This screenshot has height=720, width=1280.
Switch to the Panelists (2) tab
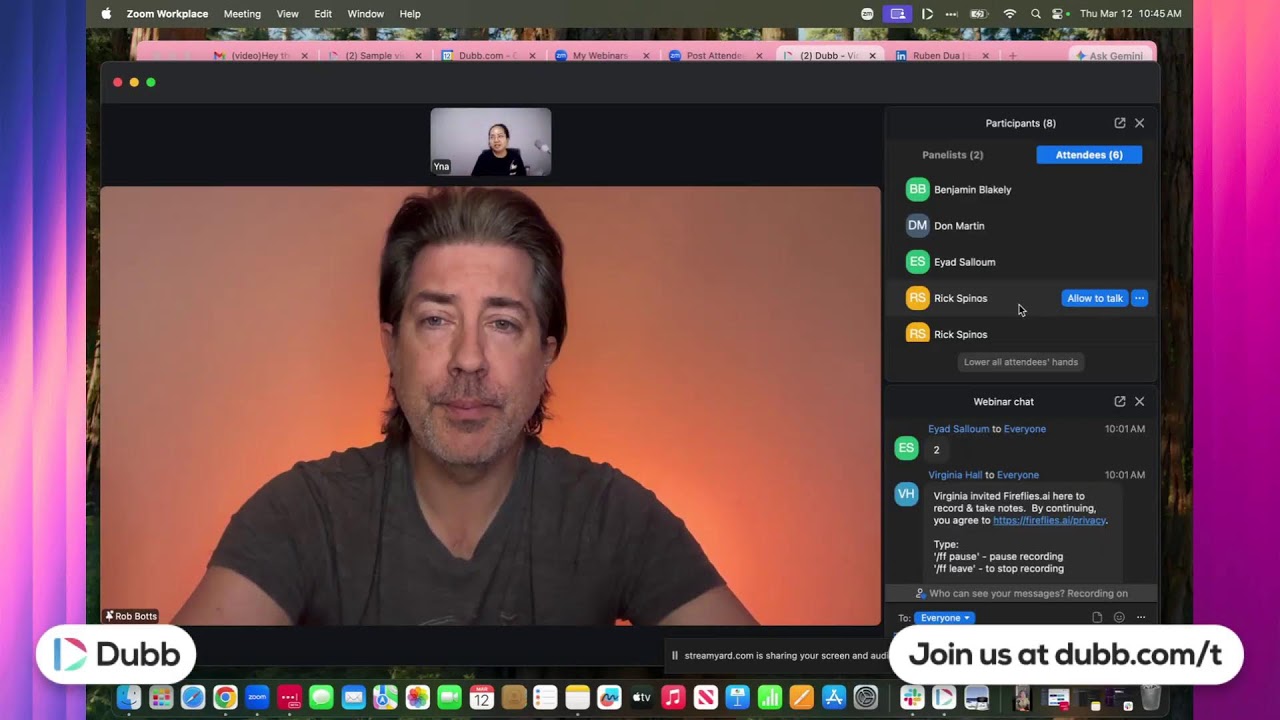click(x=952, y=155)
